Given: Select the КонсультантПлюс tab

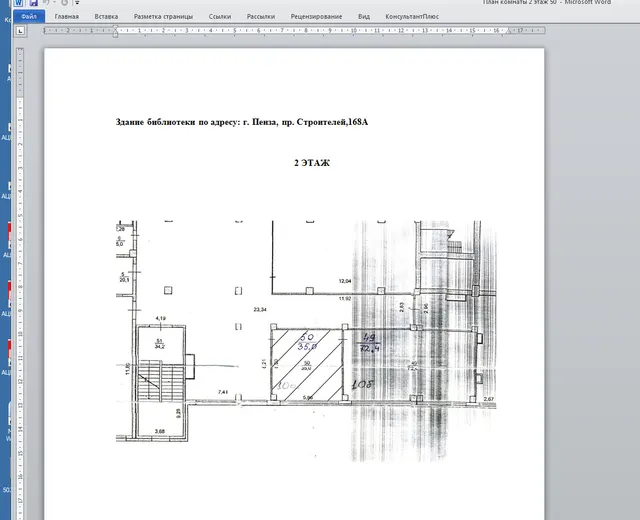Looking at the screenshot, I should 412,17.
